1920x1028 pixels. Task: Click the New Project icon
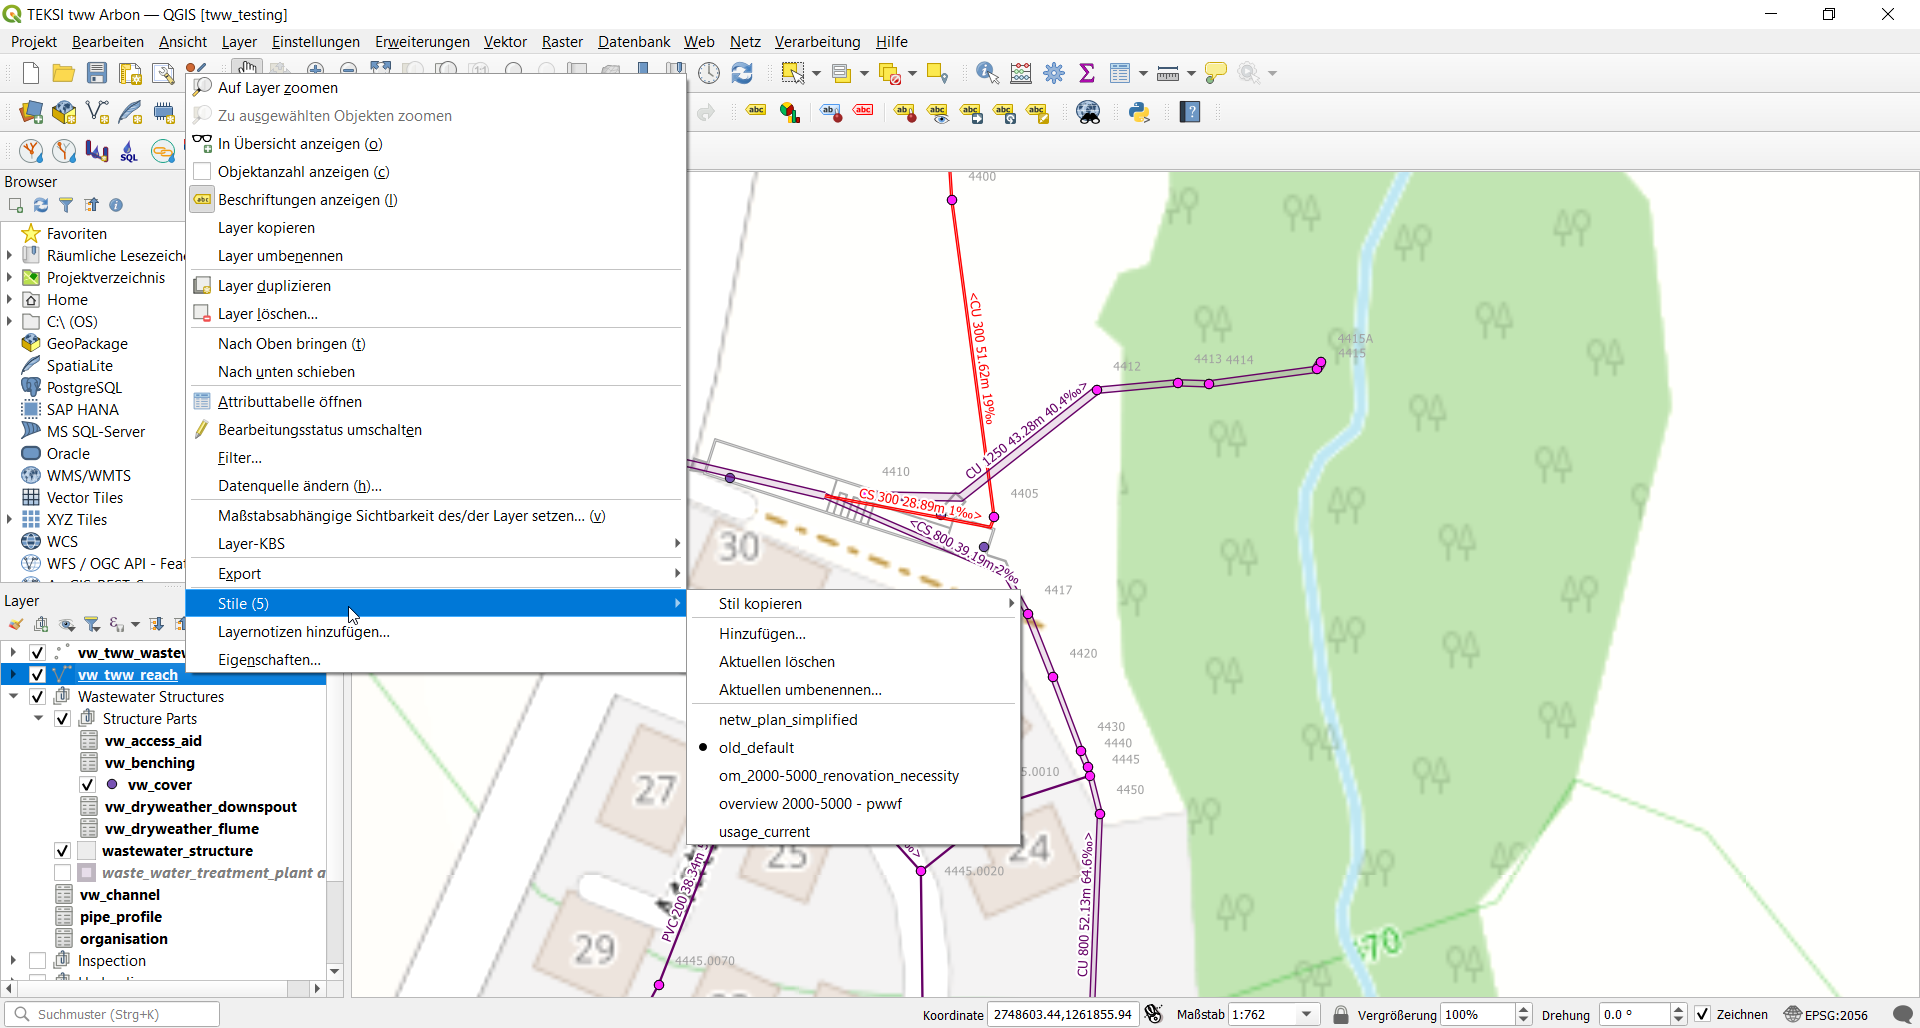tap(31, 73)
